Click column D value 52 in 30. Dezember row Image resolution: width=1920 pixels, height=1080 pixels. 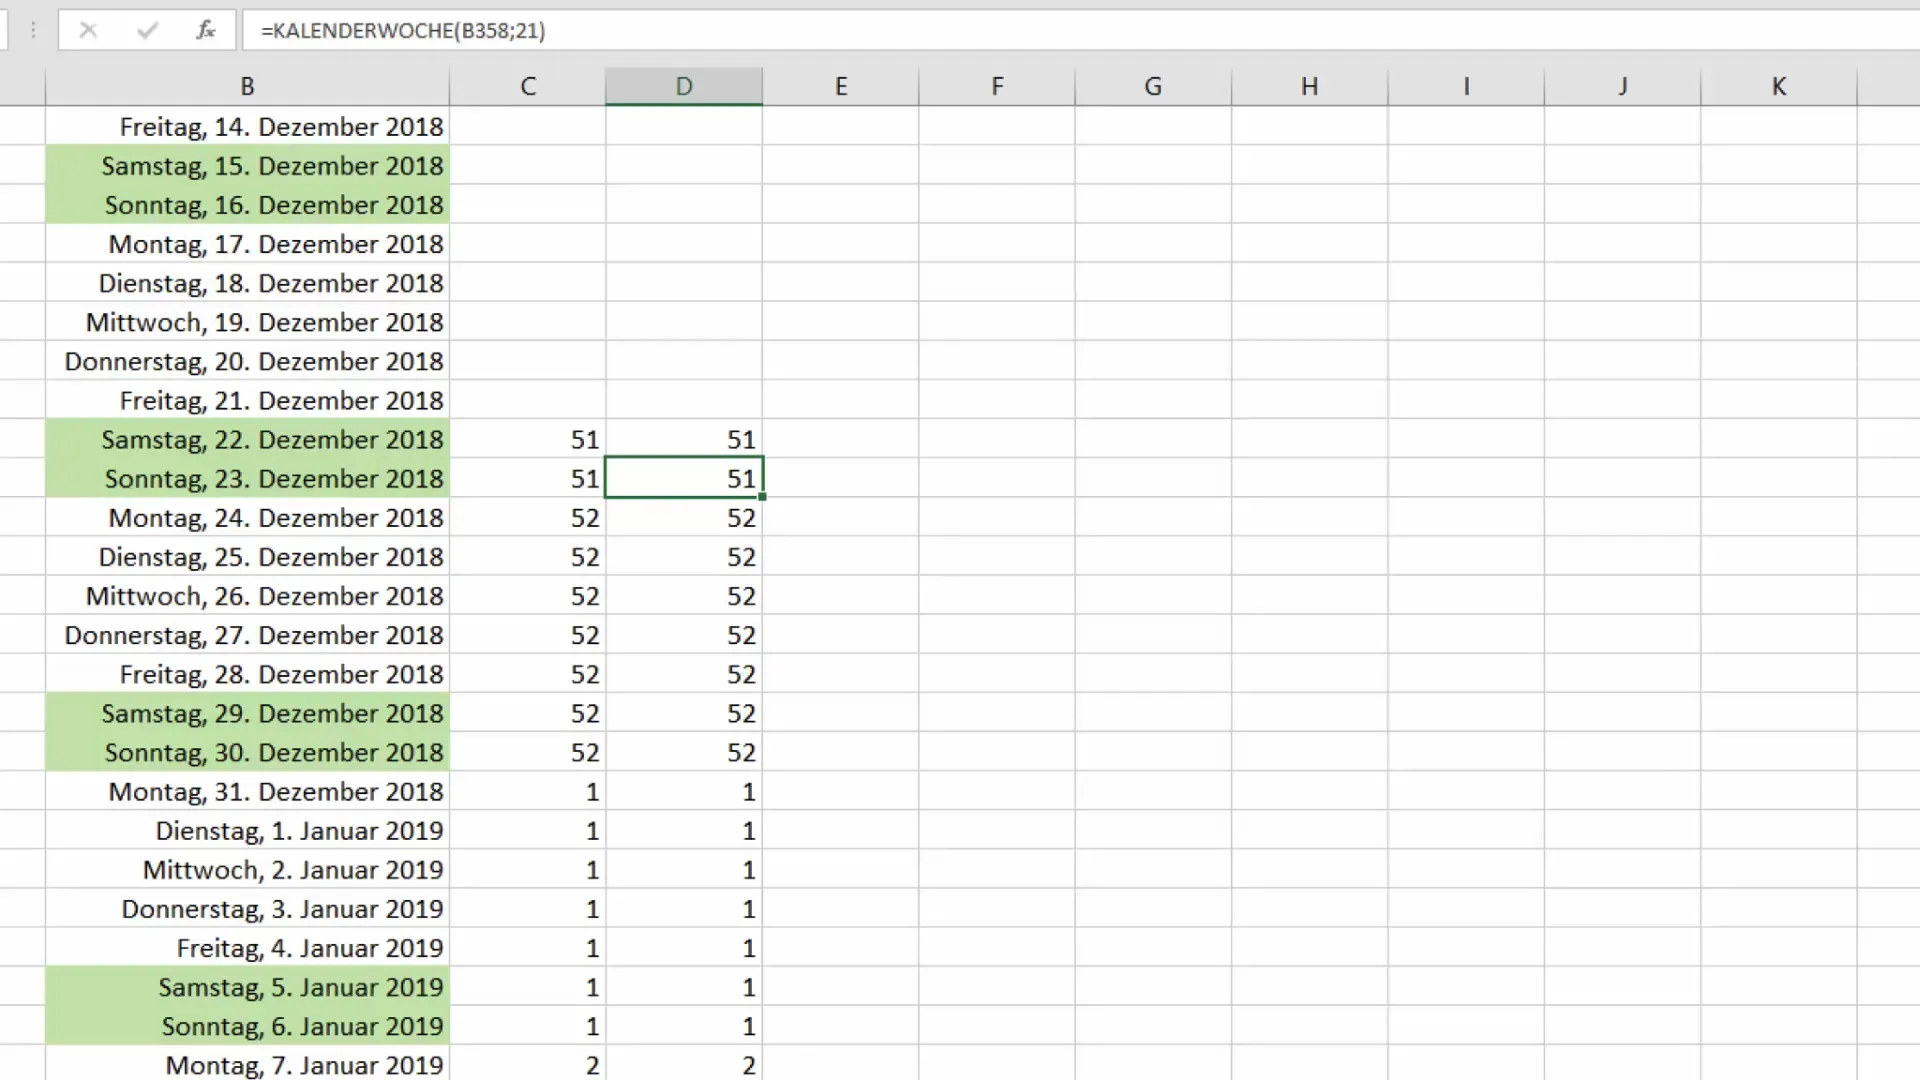684,752
